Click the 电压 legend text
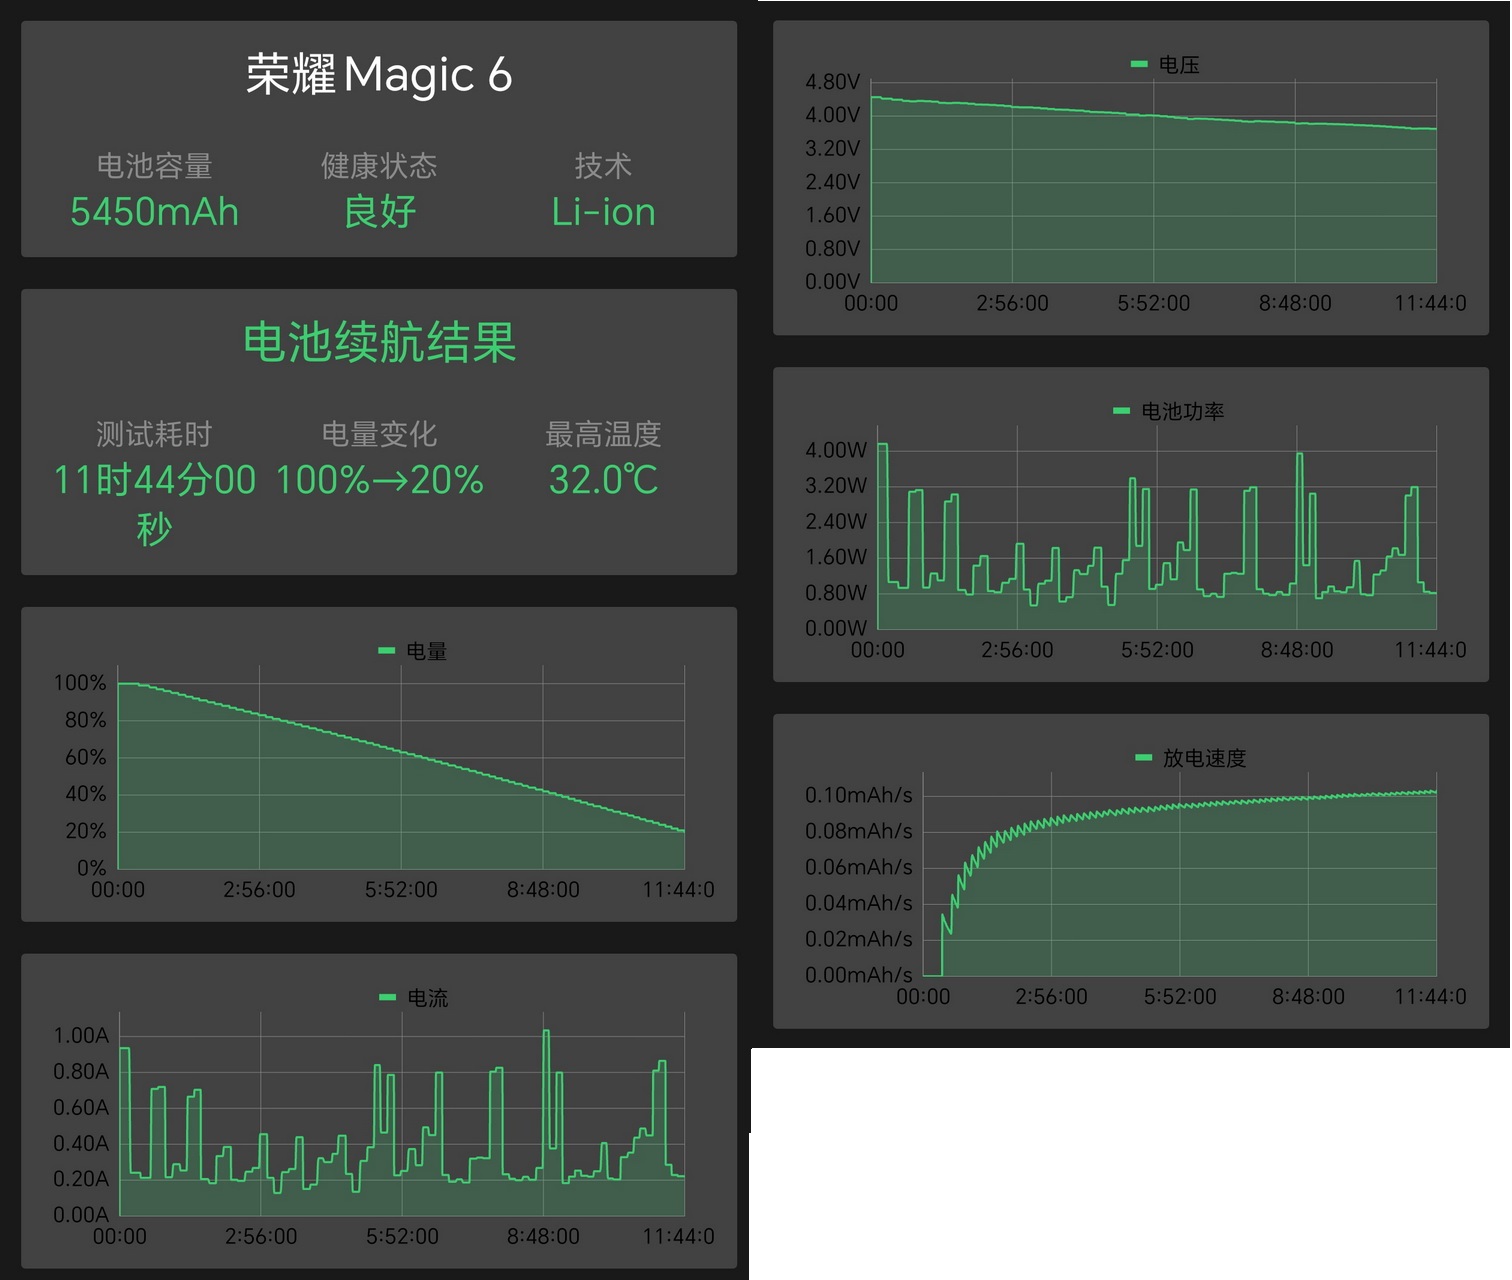Image resolution: width=1512 pixels, height=1280 pixels. (1179, 65)
